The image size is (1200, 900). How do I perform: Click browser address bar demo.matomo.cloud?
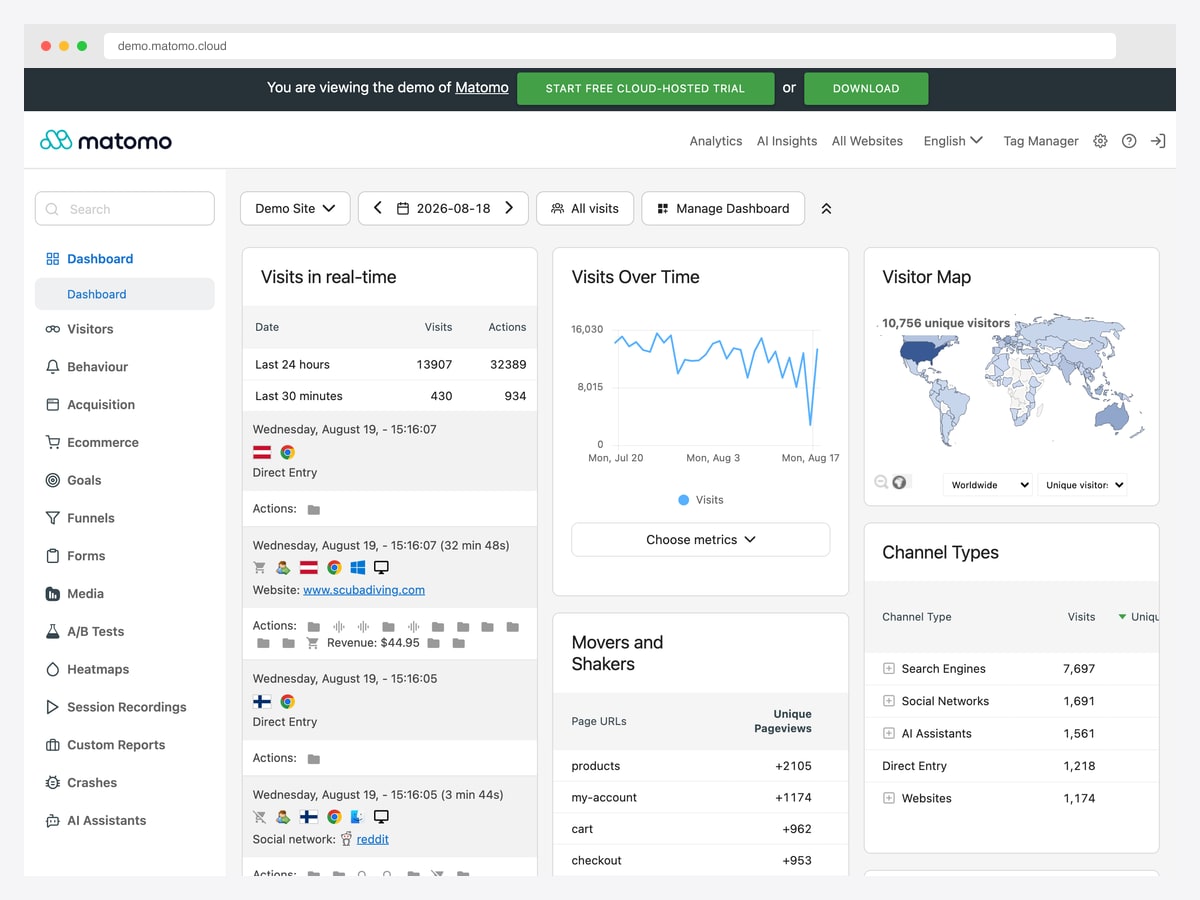point(611,46)
